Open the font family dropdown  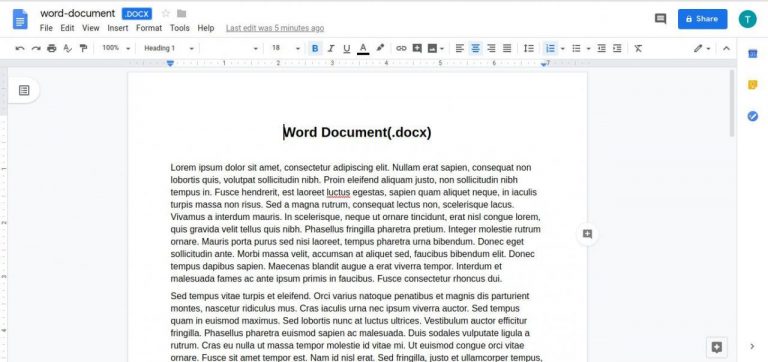pos(230,48)
